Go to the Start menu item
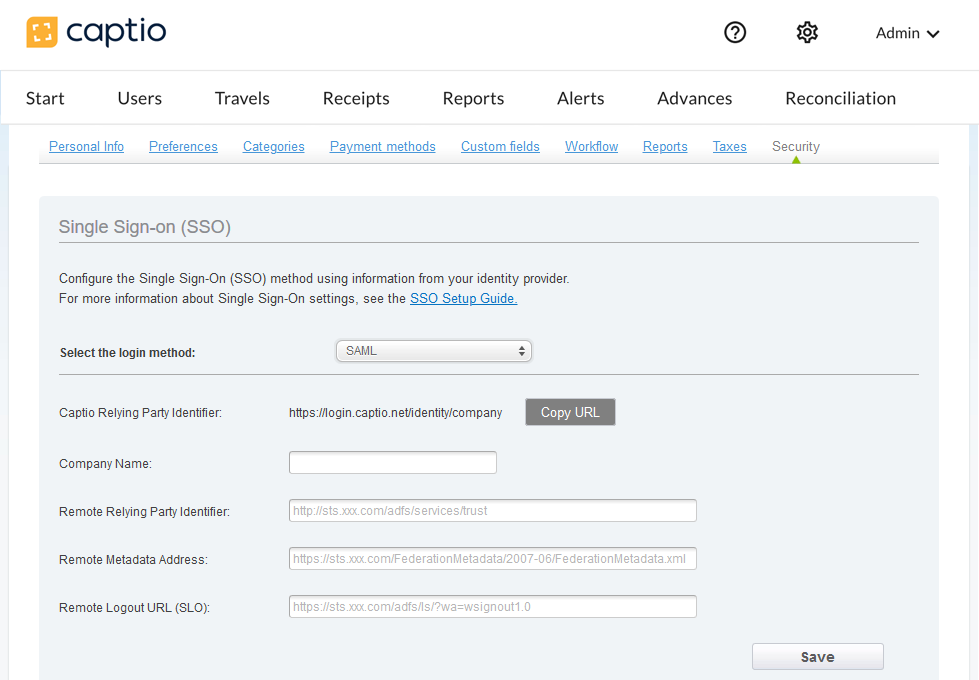The image size is (979, 680). [x=45, y=98]
